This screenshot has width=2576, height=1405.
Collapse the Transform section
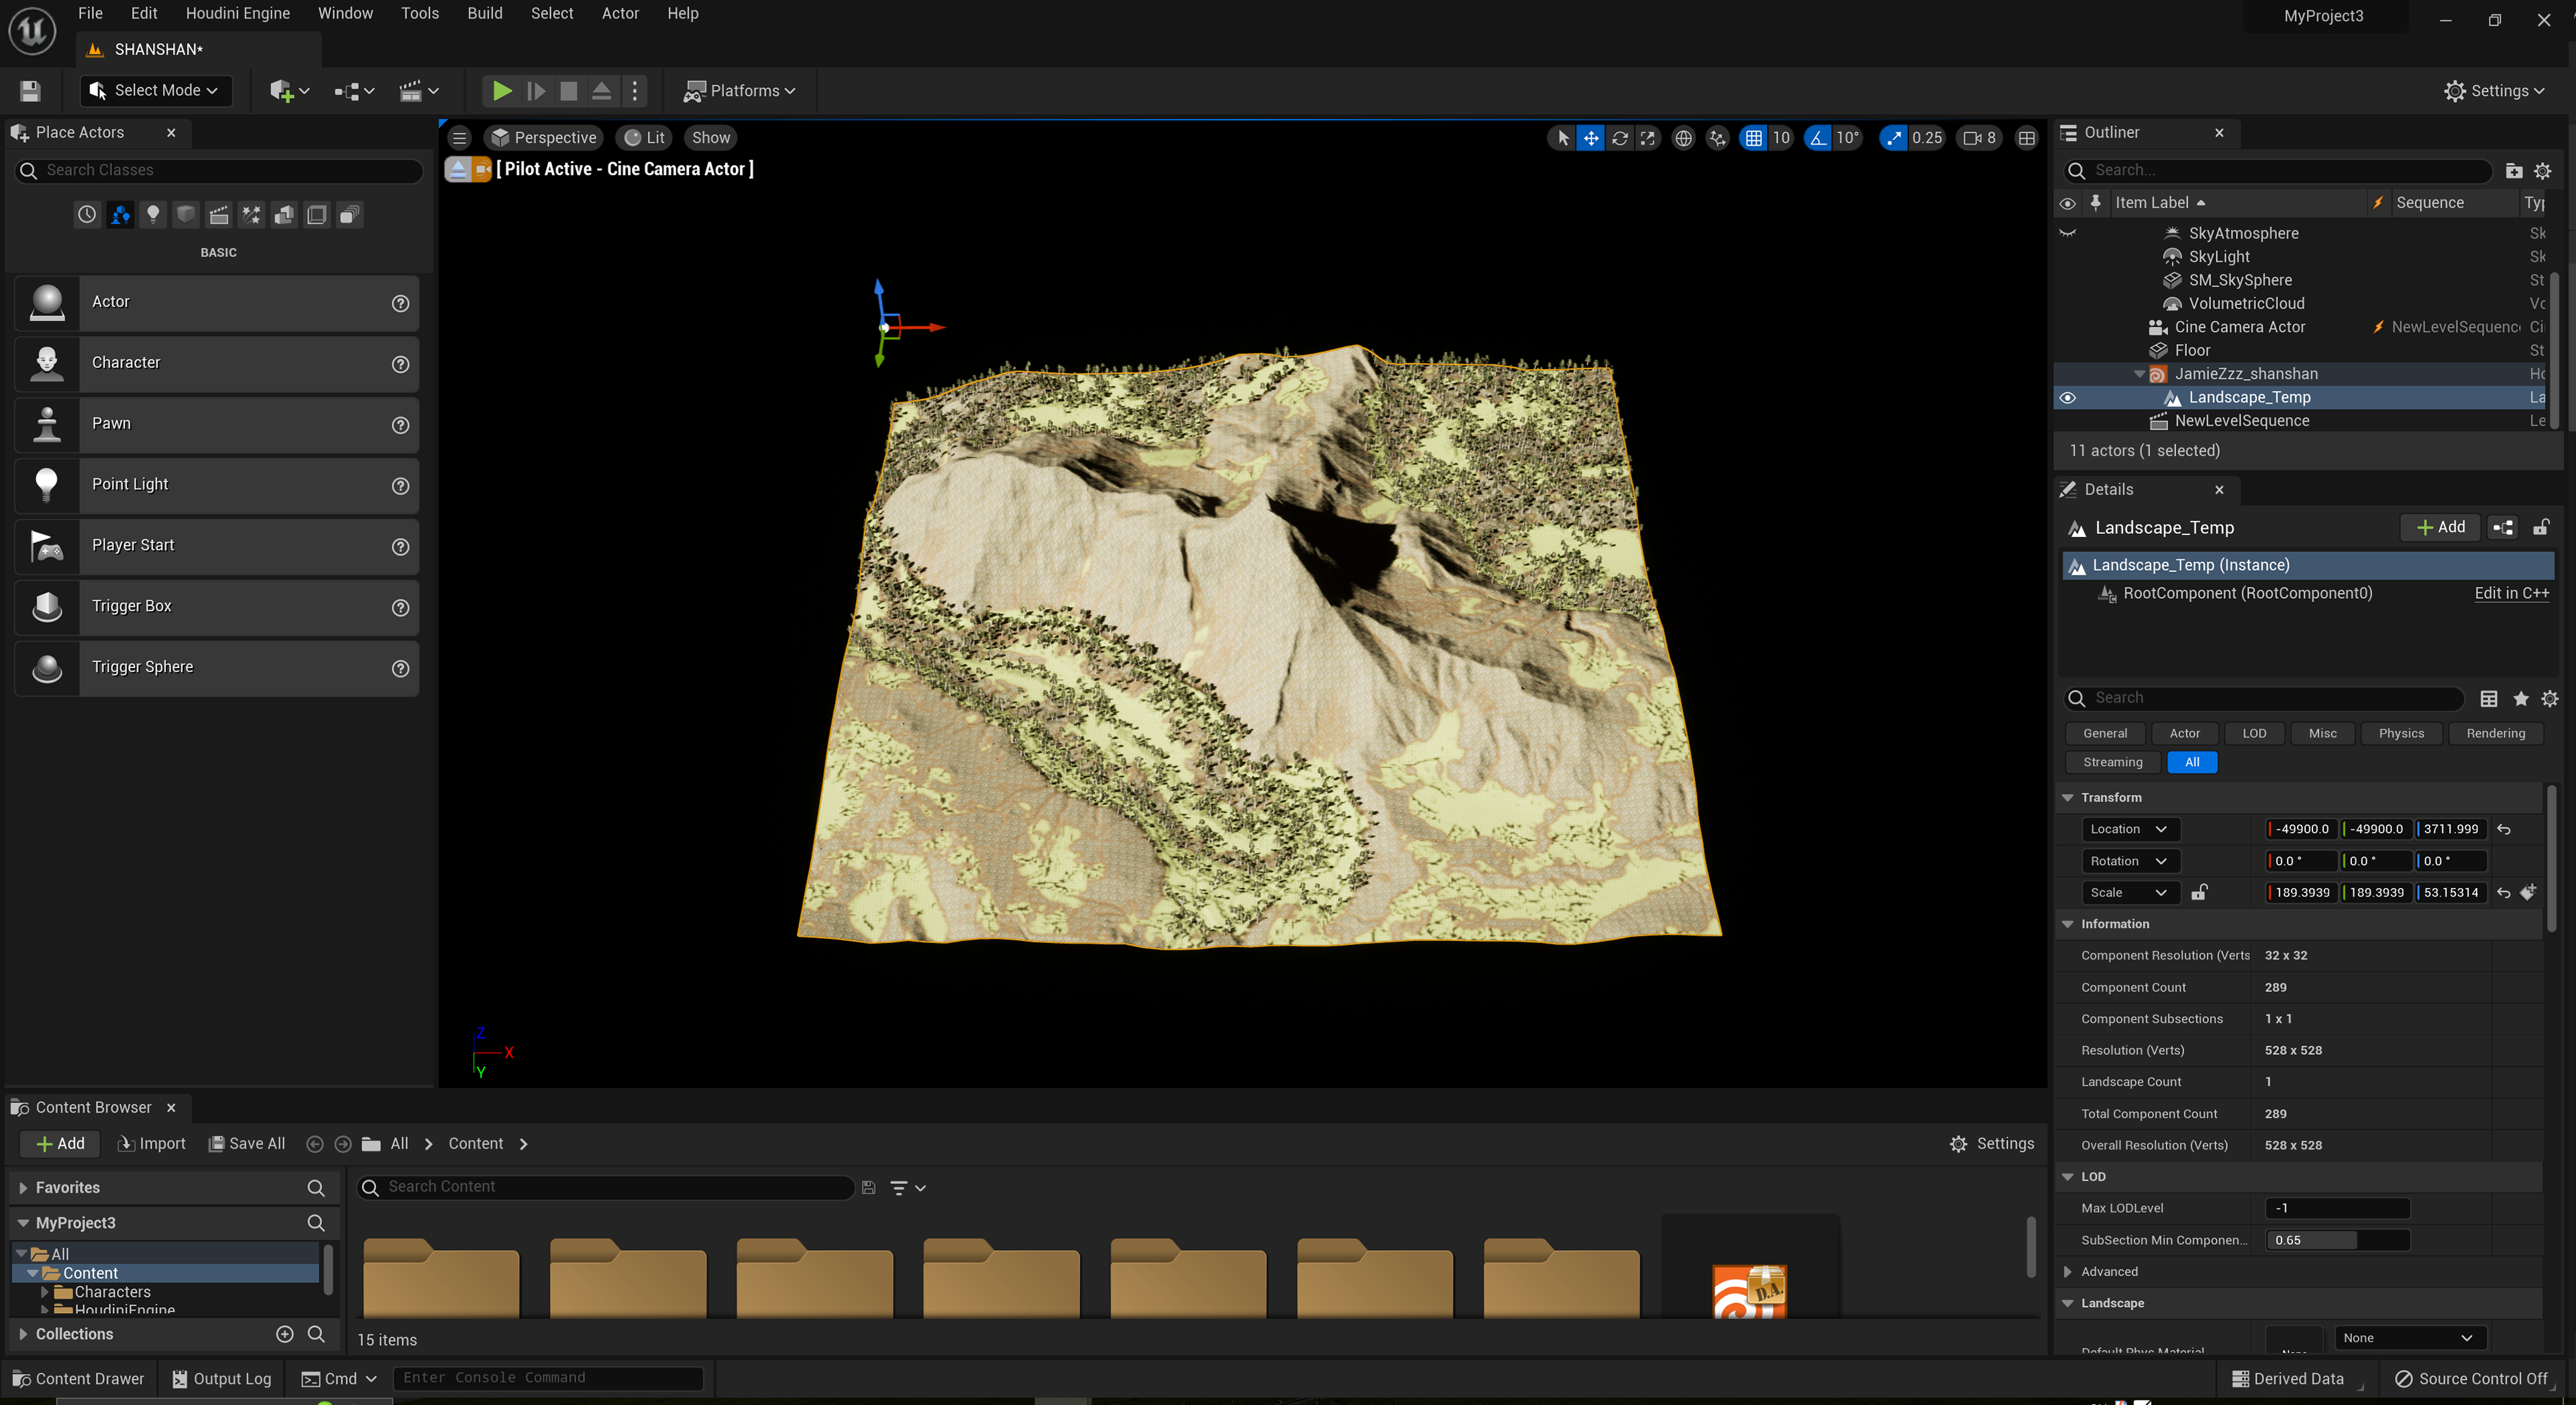2068,797
